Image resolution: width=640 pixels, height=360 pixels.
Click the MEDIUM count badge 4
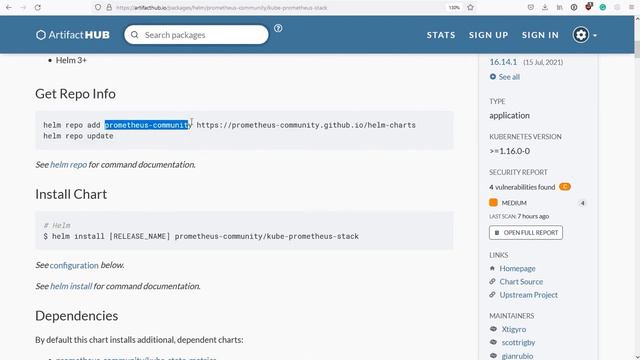pos(582,203)
